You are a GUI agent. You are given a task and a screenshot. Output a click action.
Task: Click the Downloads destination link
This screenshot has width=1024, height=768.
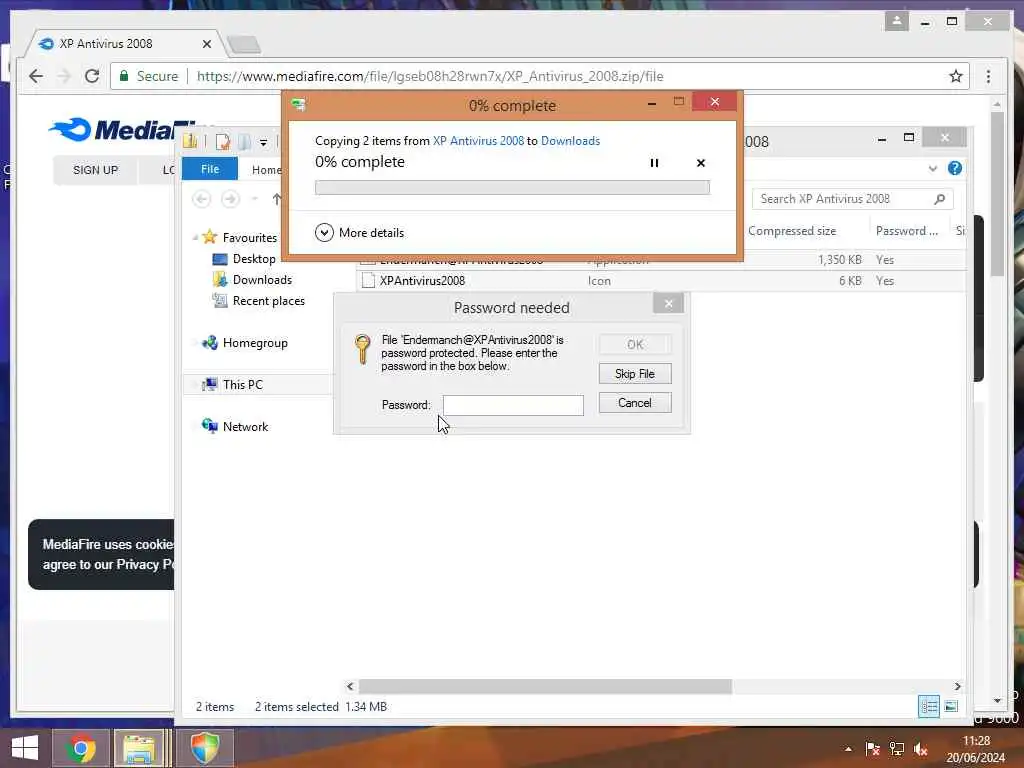(570, 140)
